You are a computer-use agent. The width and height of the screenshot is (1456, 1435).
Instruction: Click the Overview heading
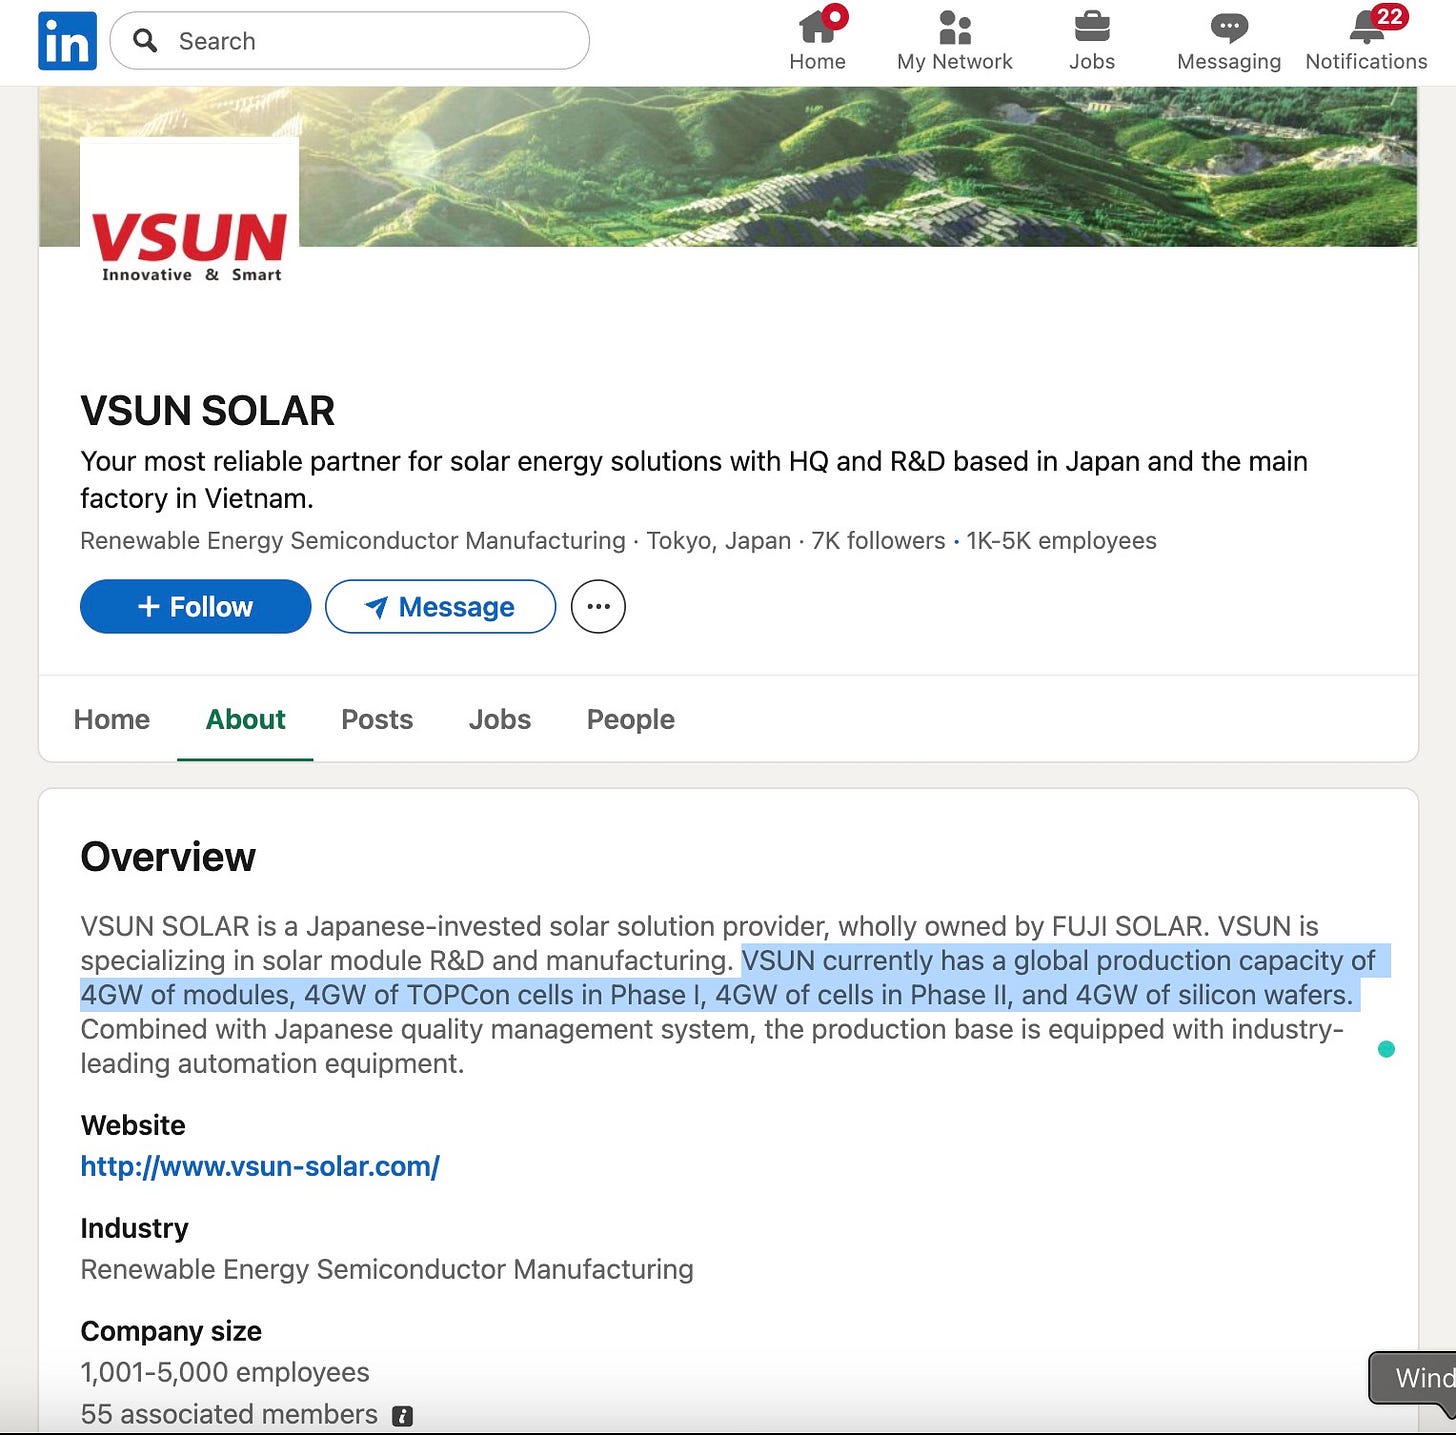[x=168, y=857]
